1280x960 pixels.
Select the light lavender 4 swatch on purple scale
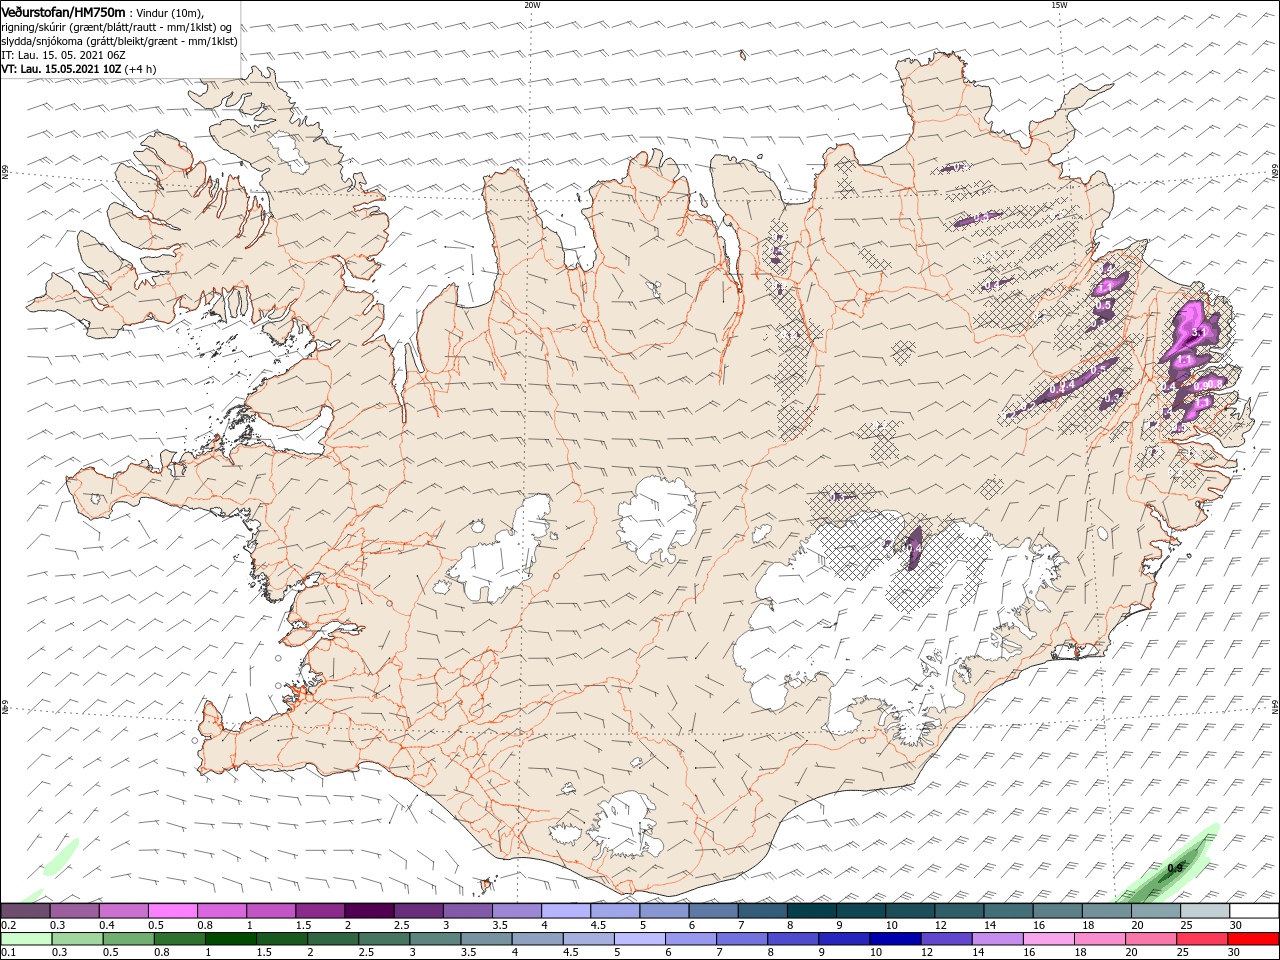click(x=565, y=911)
